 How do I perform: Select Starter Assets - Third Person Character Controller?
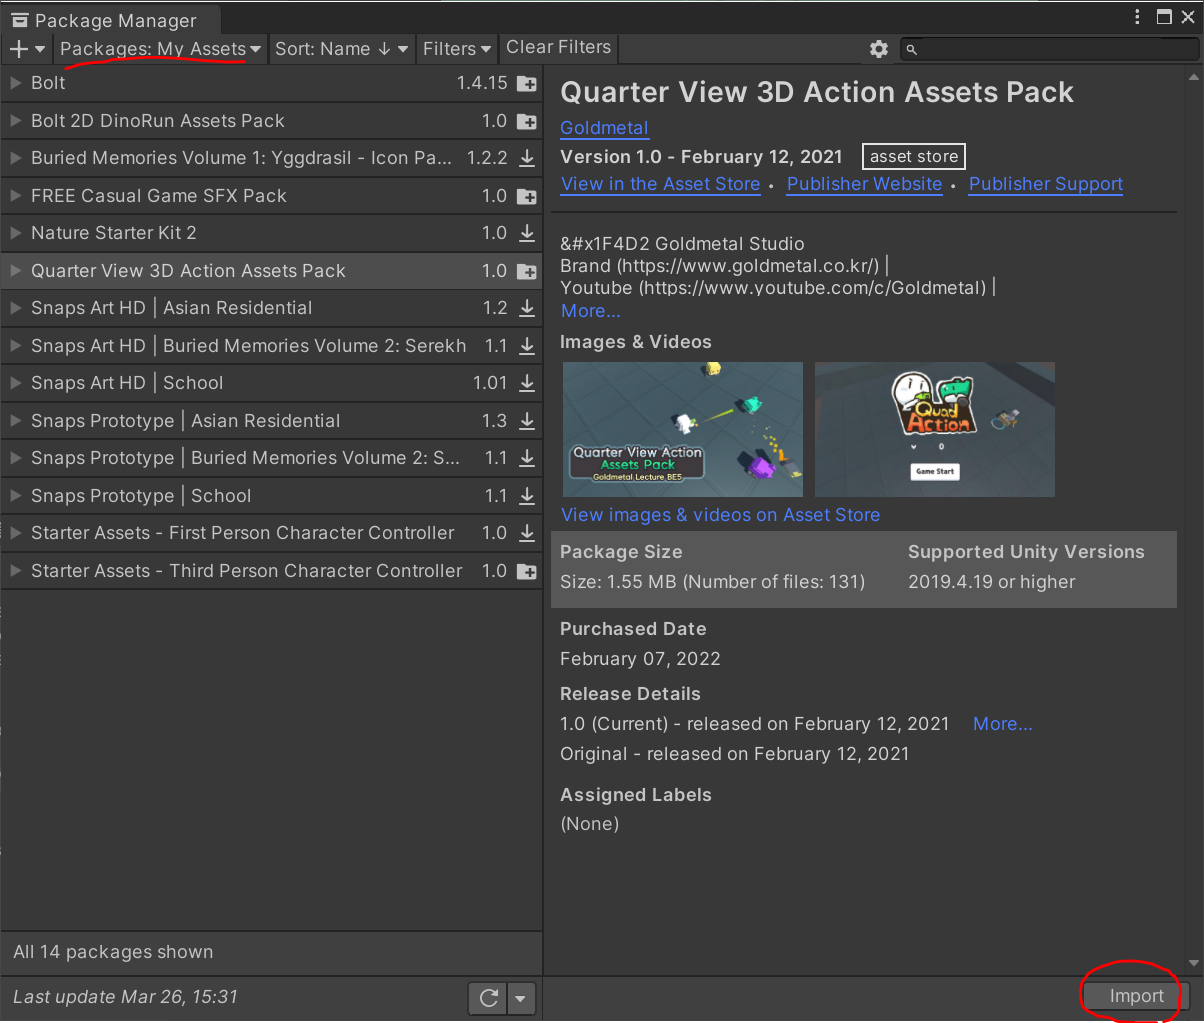(x=271, y=571)
